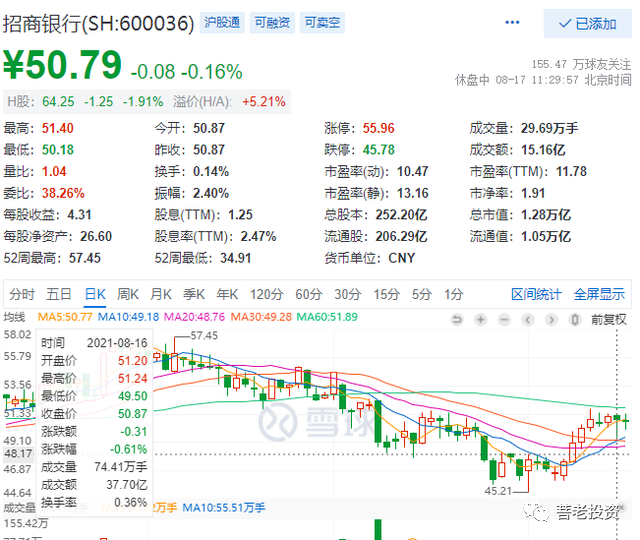Switch to the 分时 chart tab
This screenshot has width=640, height=540.
click(x=22, y=294)
